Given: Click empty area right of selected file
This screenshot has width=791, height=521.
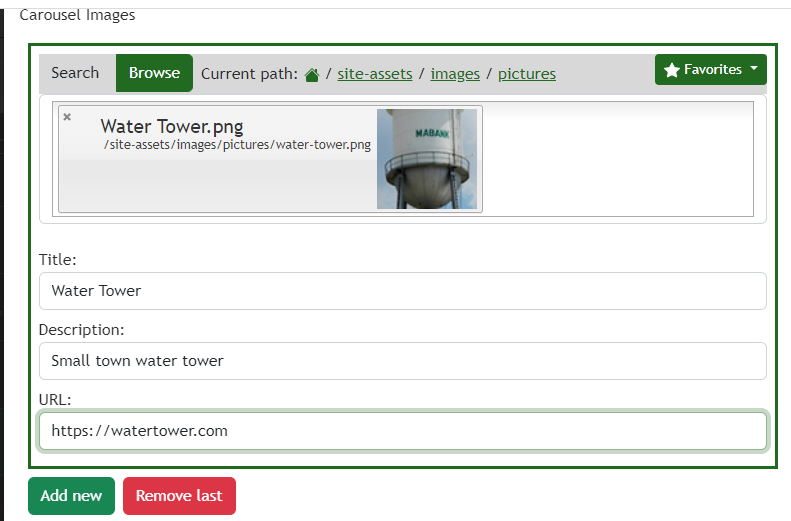Looking at the screenshot, I should coord(617,159).
